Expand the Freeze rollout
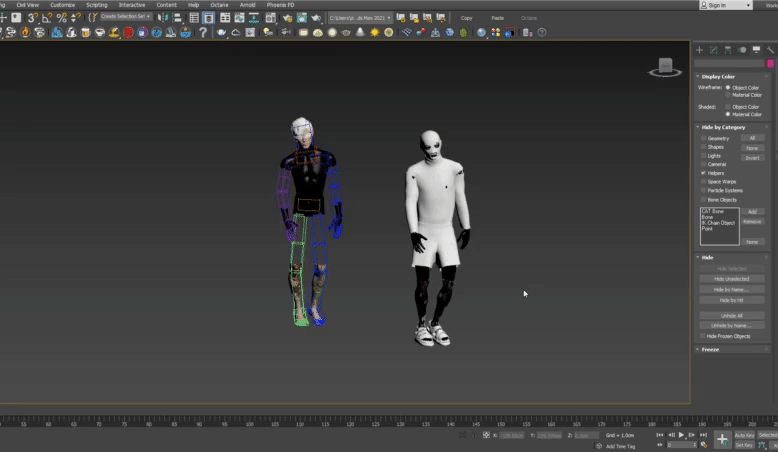The image size is (778, 452). [x=710, y=350]
